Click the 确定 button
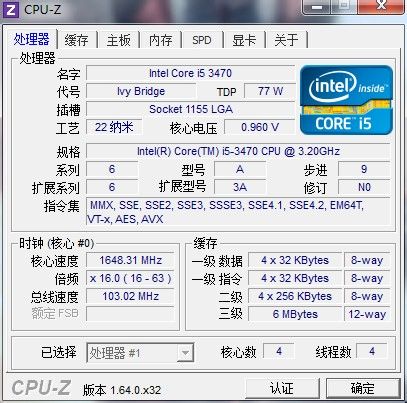407x403 pixels. click(363, 388)
